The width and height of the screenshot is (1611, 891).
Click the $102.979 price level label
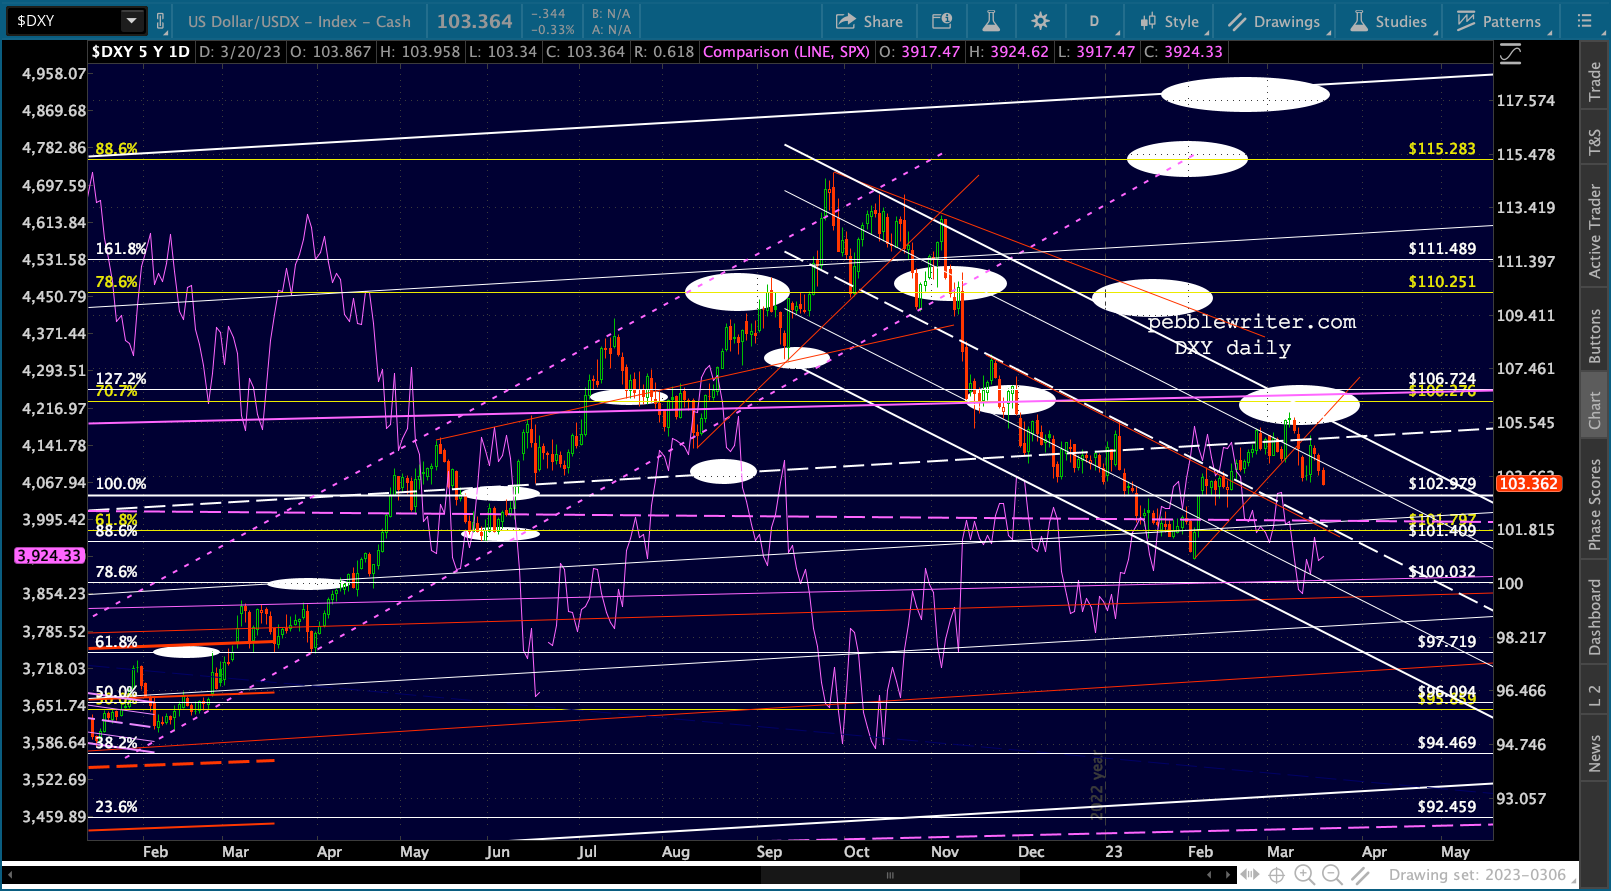pyautogui.click(x=1442, y=483)
